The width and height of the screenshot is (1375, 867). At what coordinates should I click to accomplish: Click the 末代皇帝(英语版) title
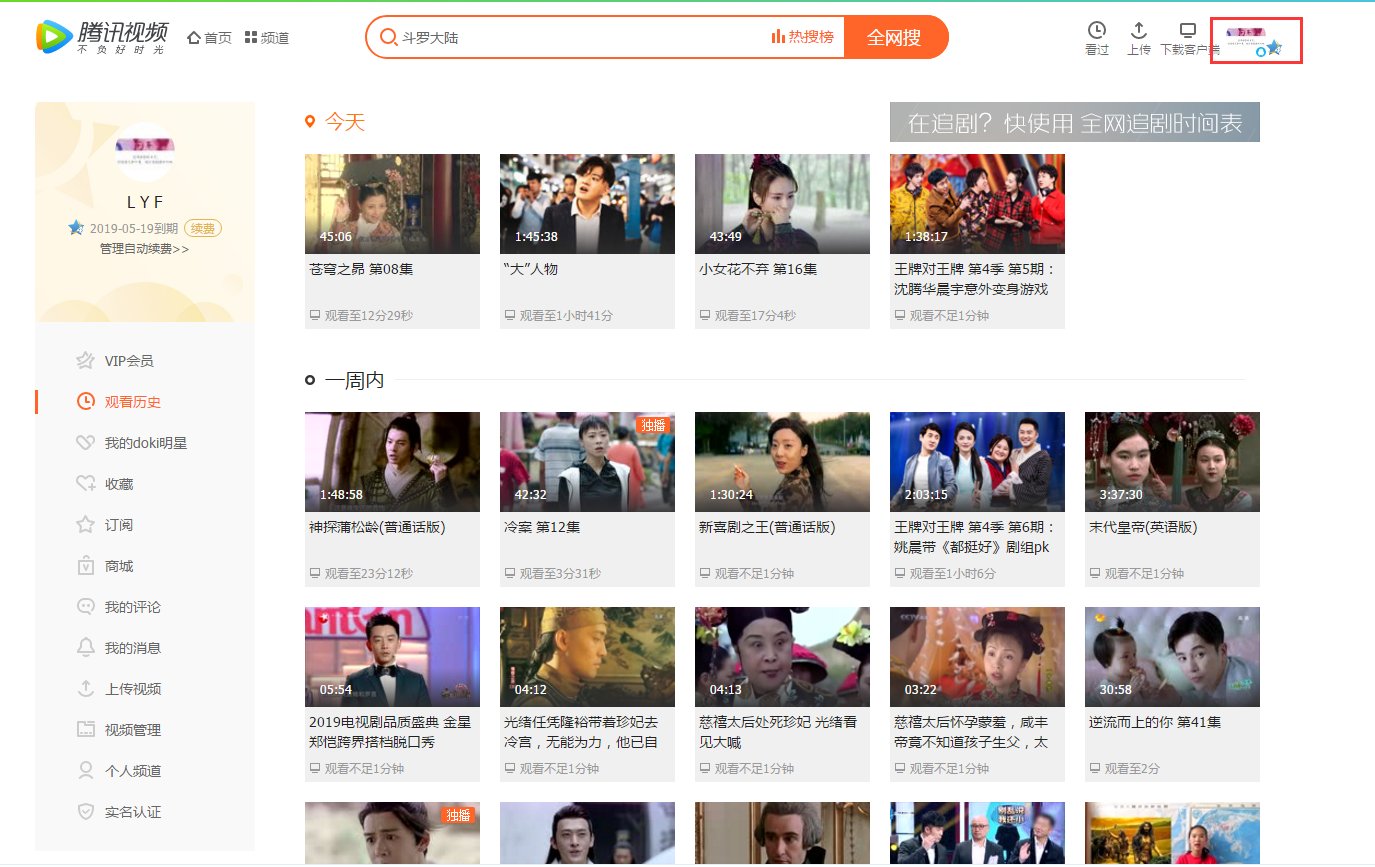tap(1143, 527)
